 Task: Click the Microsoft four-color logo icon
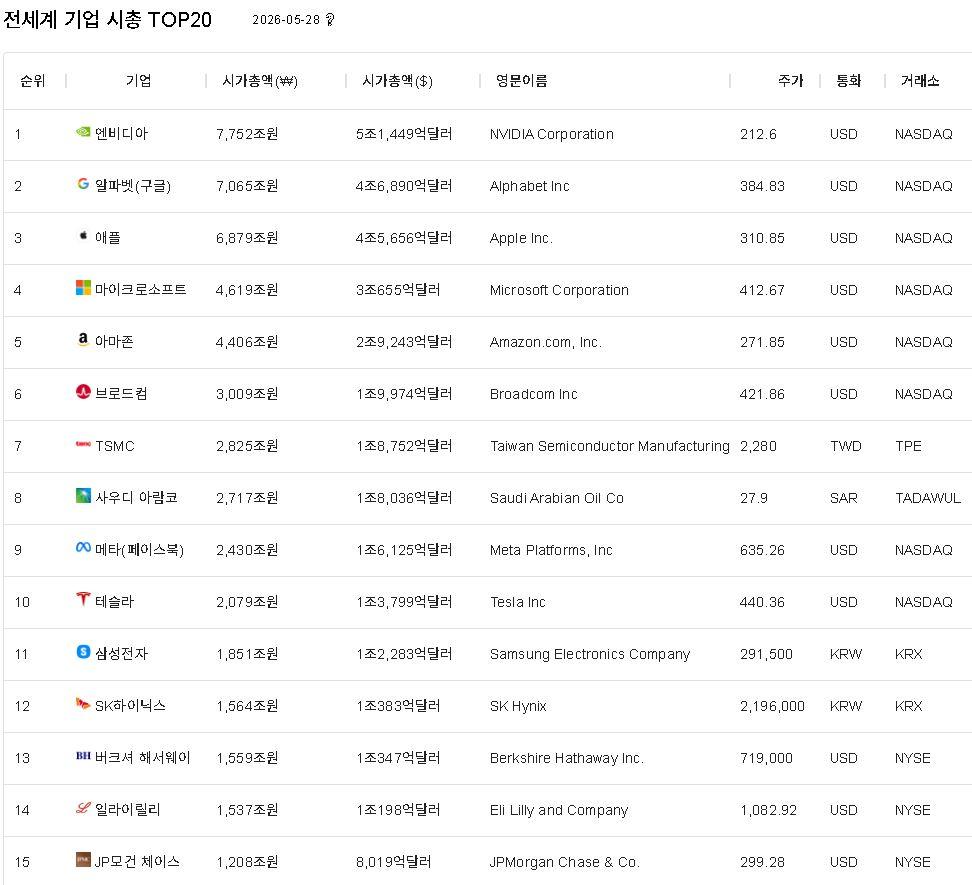83,288
